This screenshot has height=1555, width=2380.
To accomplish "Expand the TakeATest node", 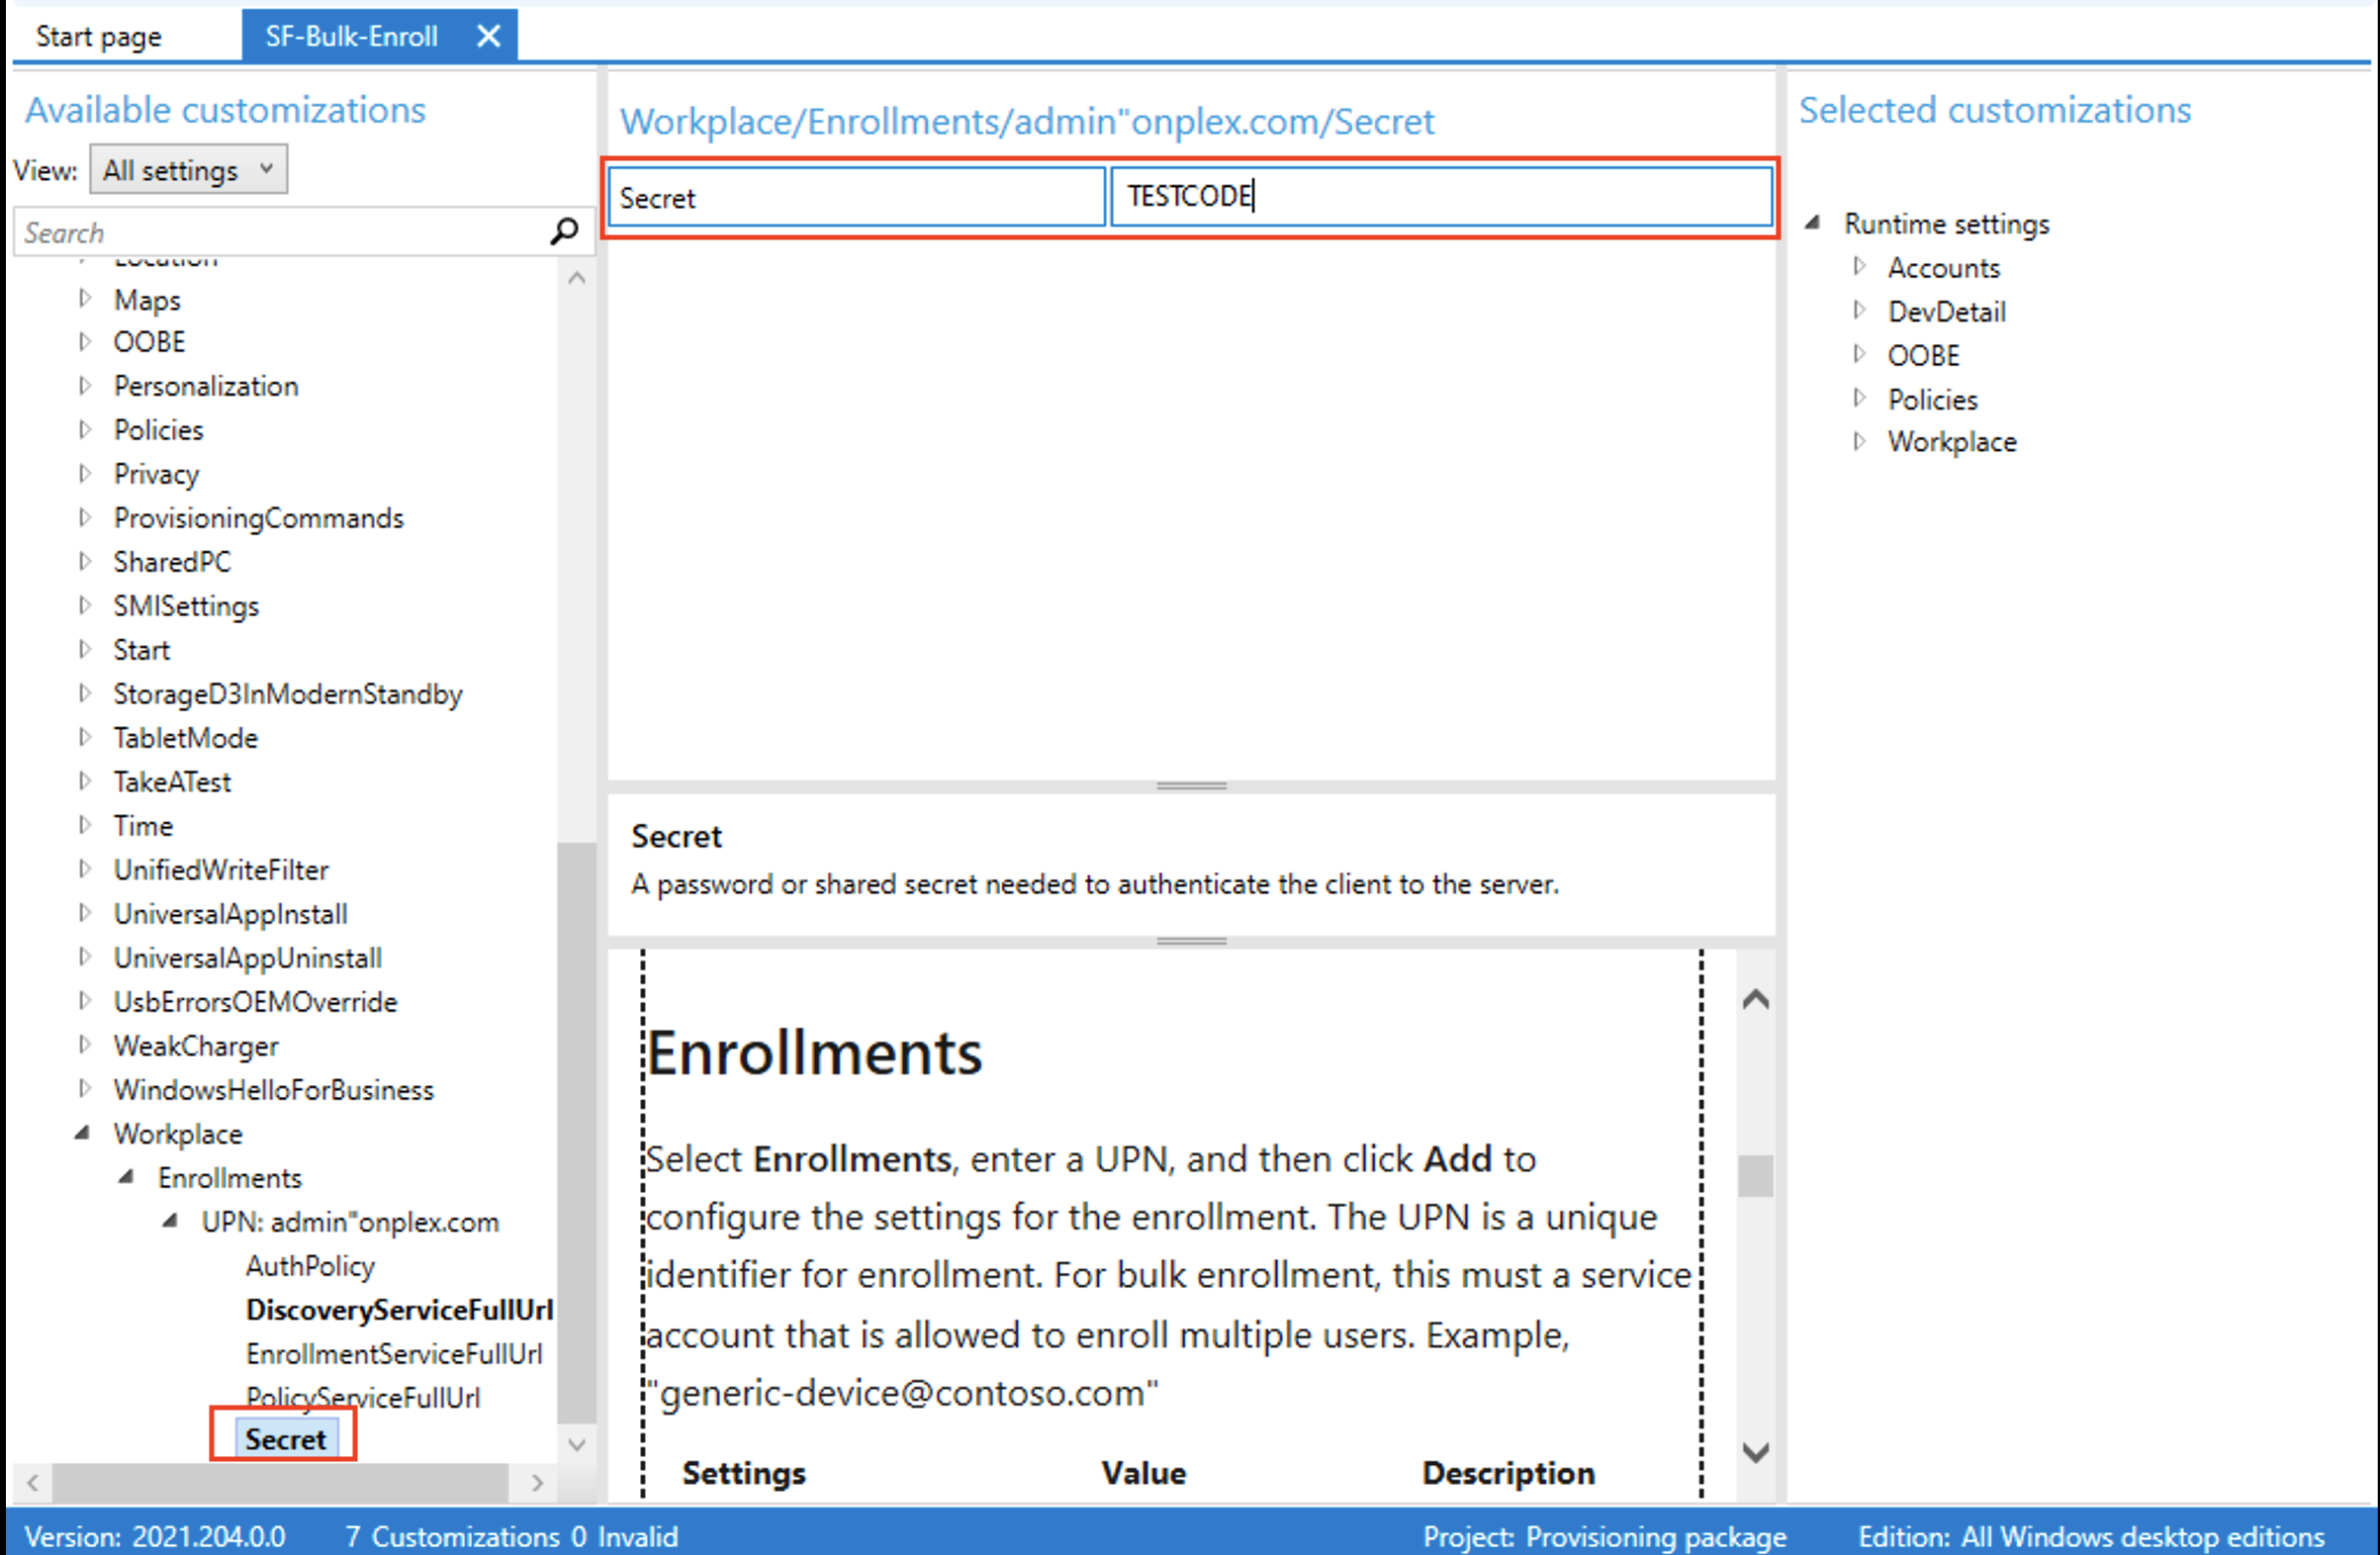I will tap(85, 781).
